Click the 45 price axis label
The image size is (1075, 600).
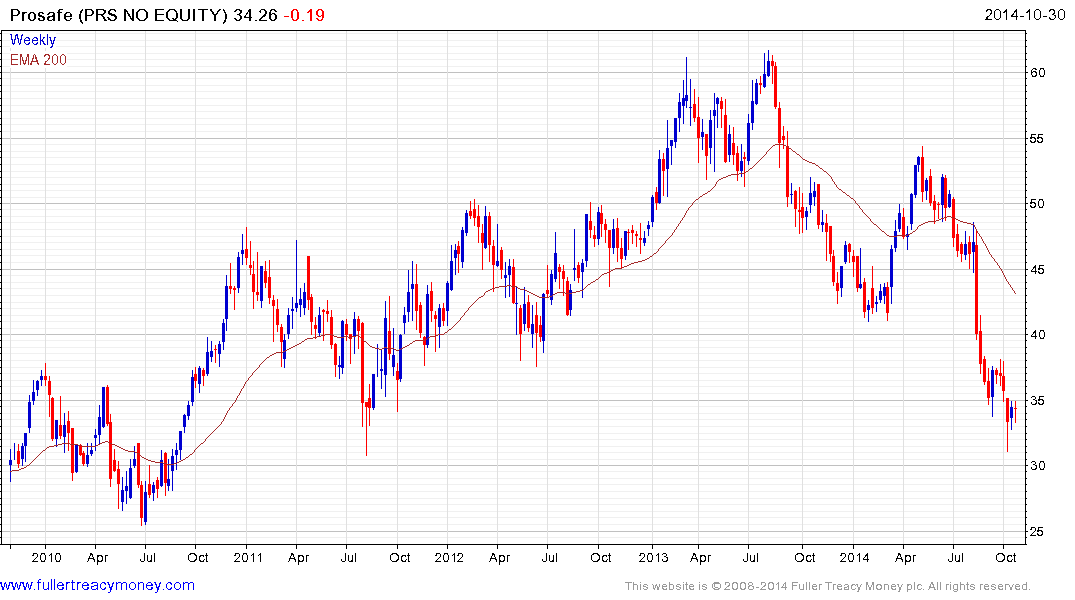[1038, 269]
